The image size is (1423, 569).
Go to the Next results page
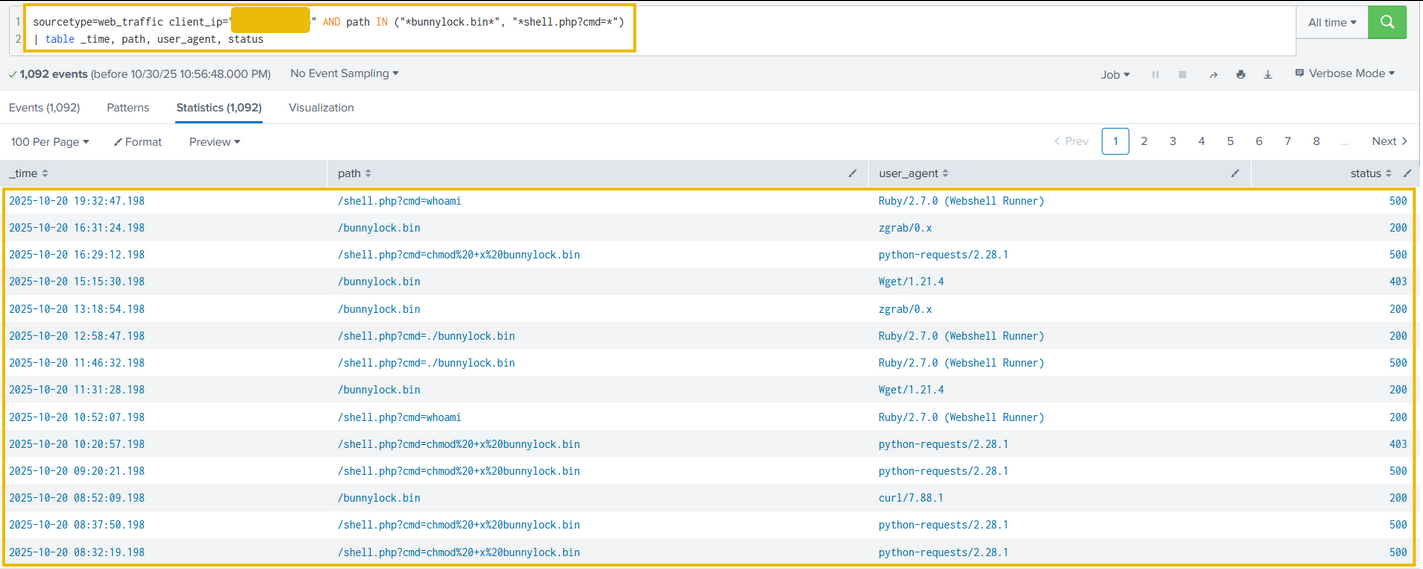click(1389, 142)
